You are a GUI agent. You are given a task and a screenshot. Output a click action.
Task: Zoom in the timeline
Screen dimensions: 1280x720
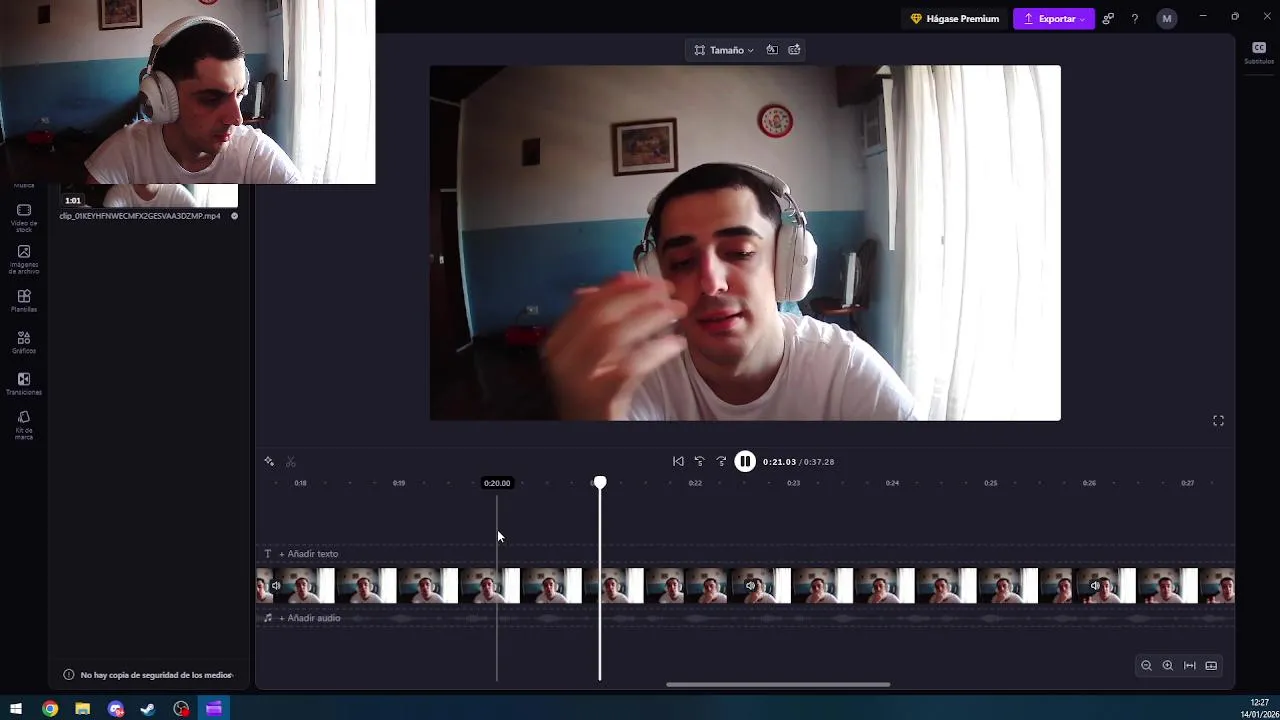(x=1167, y=666)
